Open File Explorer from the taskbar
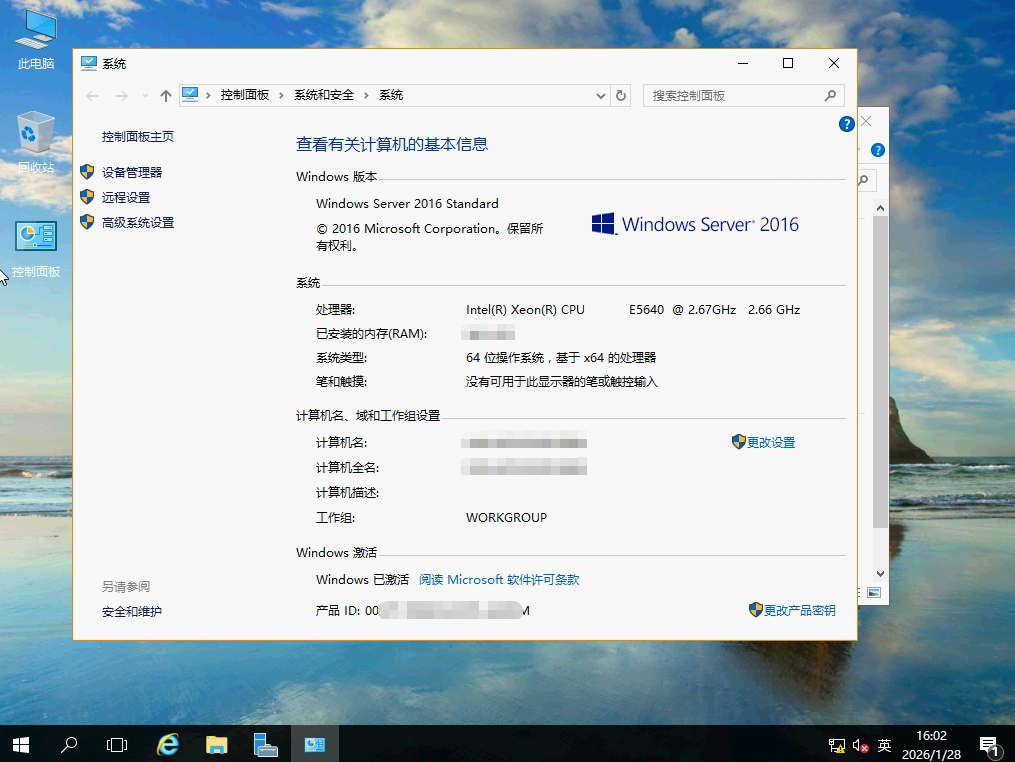Viewport: 1015px width, 762px height. 216,744
